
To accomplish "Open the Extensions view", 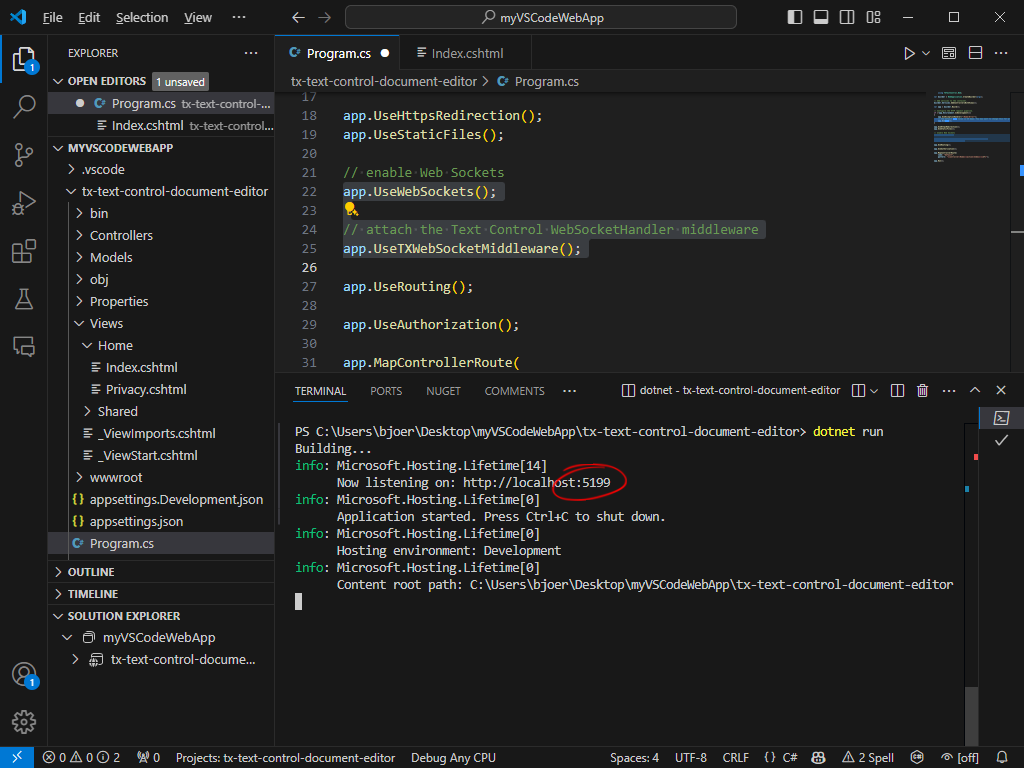I will 24,251.
